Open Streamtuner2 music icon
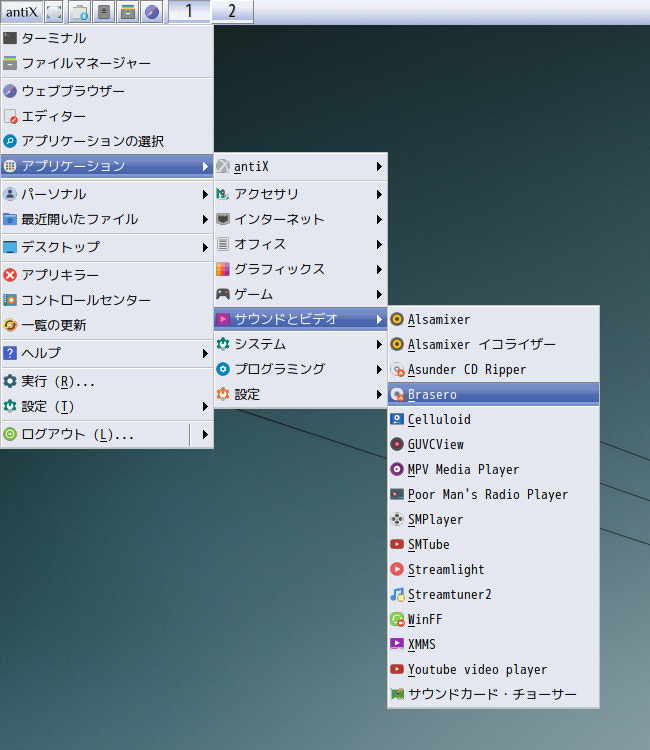The width and height of the screenshot is (650, 750). click(397, 595)
